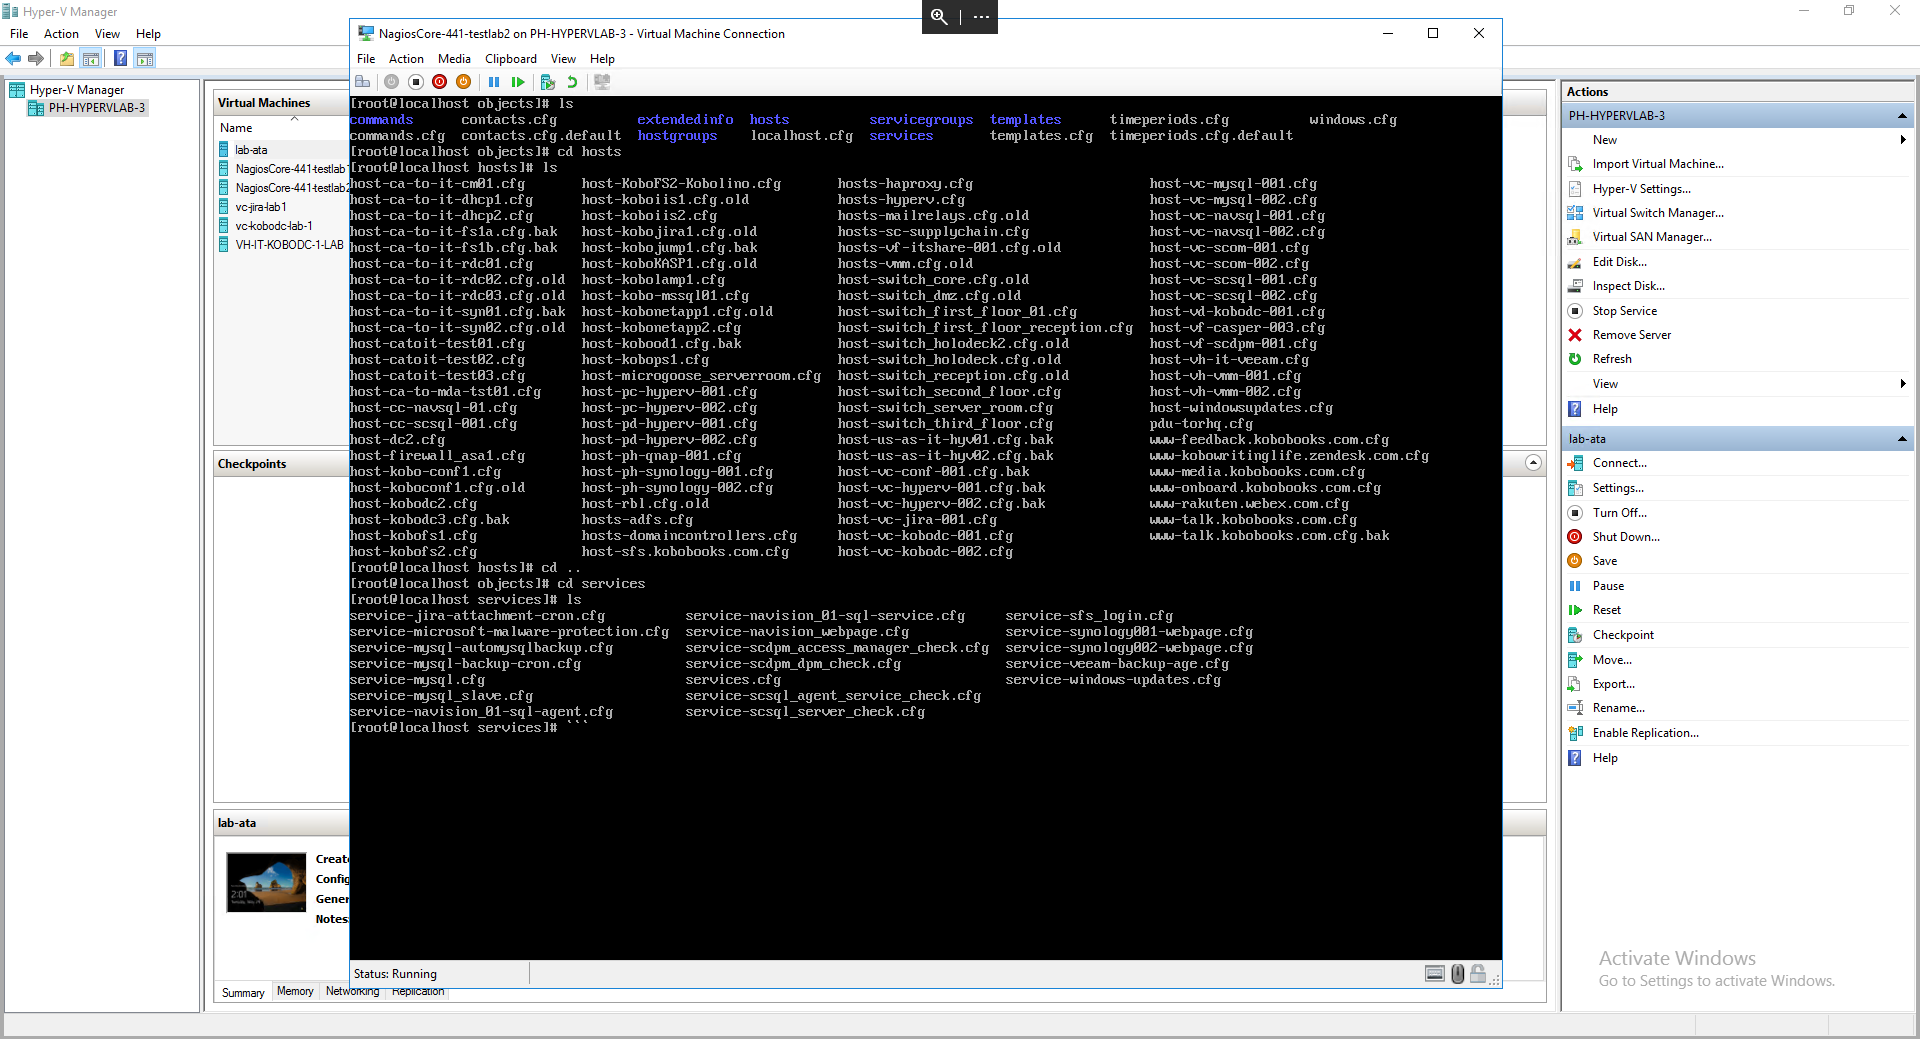Open the Media menu in VM Connection window
Viewport: 1920px width, 1039px height.
[454, 59]
